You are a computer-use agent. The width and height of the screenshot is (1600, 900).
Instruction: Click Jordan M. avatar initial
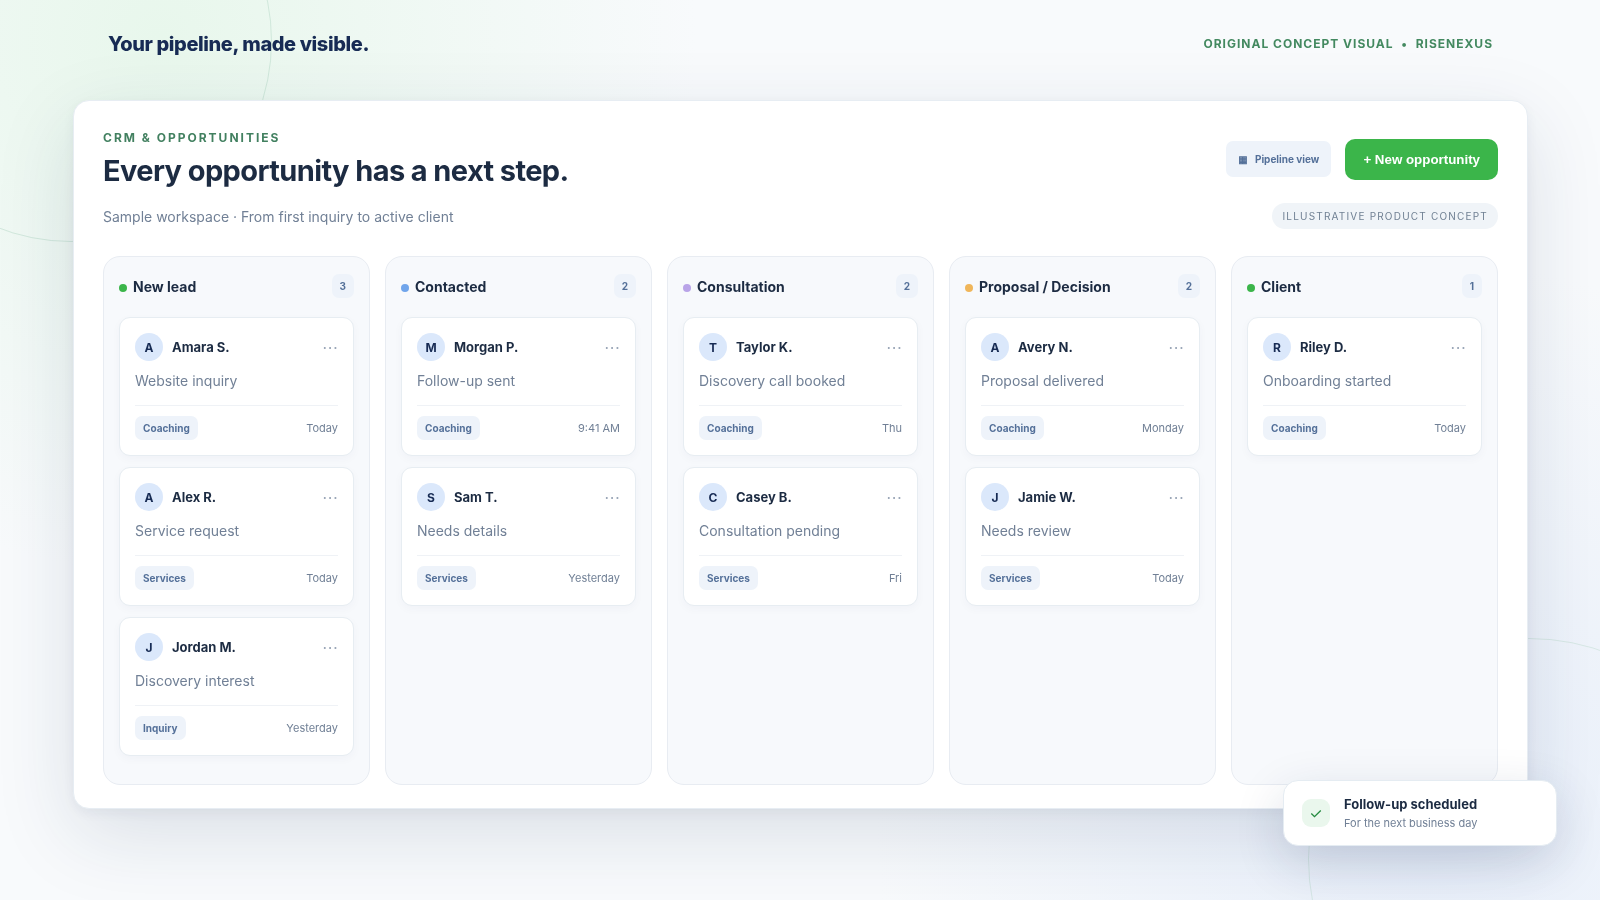(149, 647)
